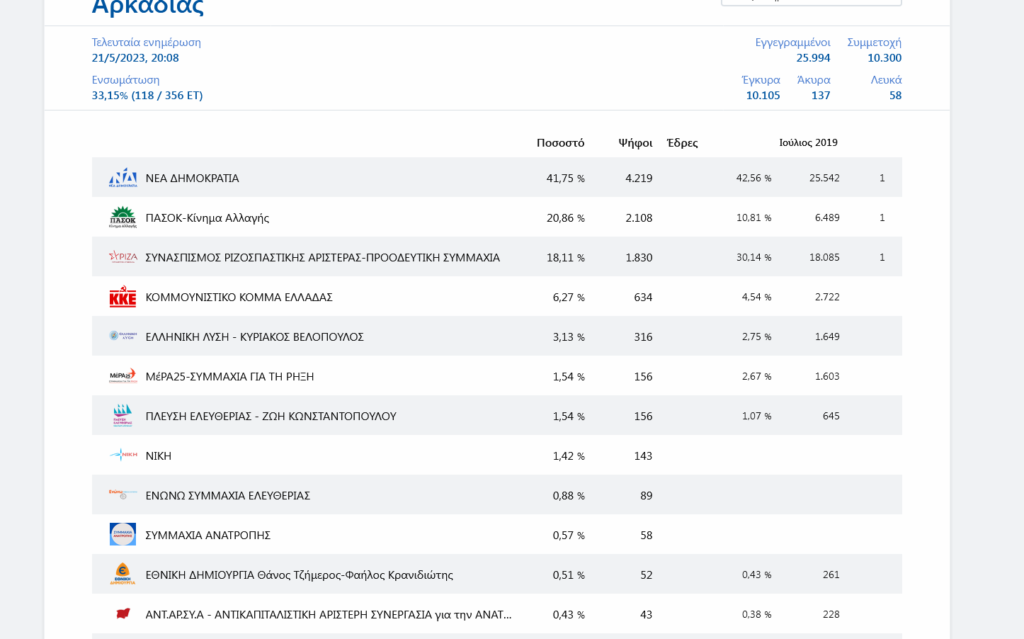Select the Πλεύση Ελευθερίας ship logo
Image resolution: width=1024 pixels, height=639 pixels.
(x=123, y=416)
